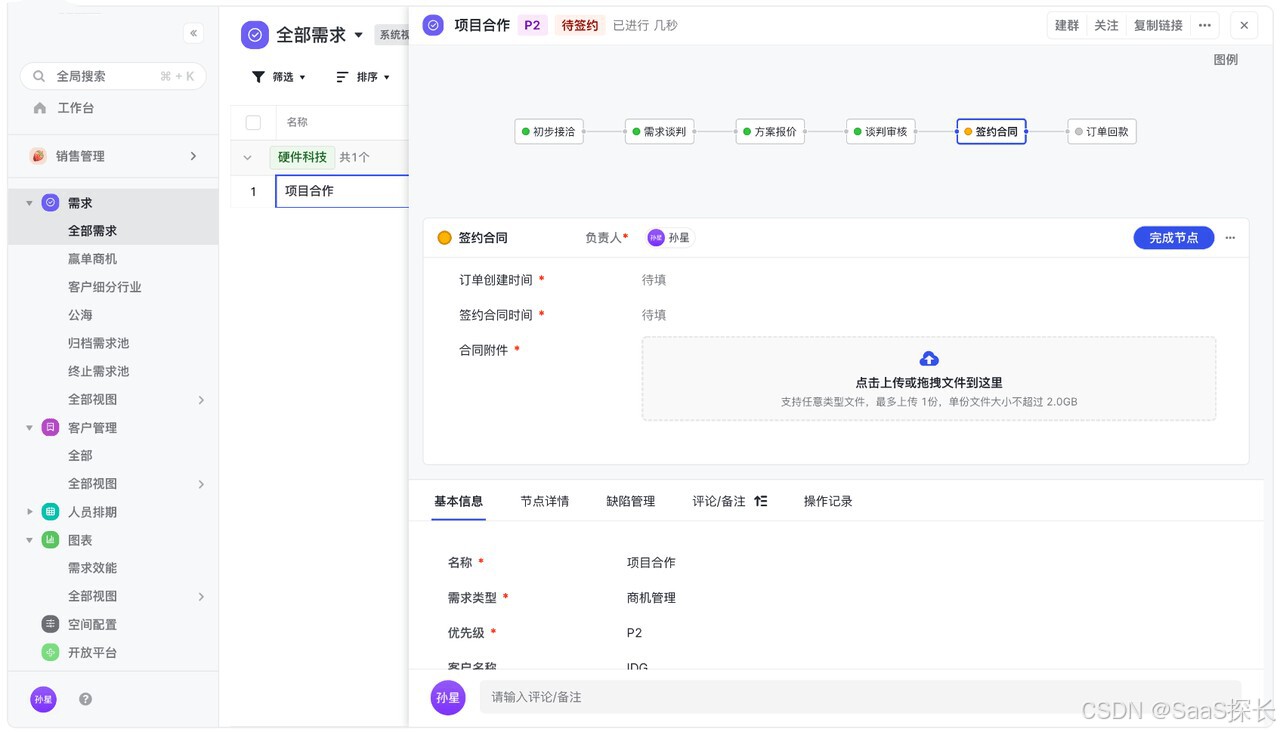Select the 方案报价 workflow node
Image resolution: width=1280 pixels, height=732 pixels.
point(770,131)
